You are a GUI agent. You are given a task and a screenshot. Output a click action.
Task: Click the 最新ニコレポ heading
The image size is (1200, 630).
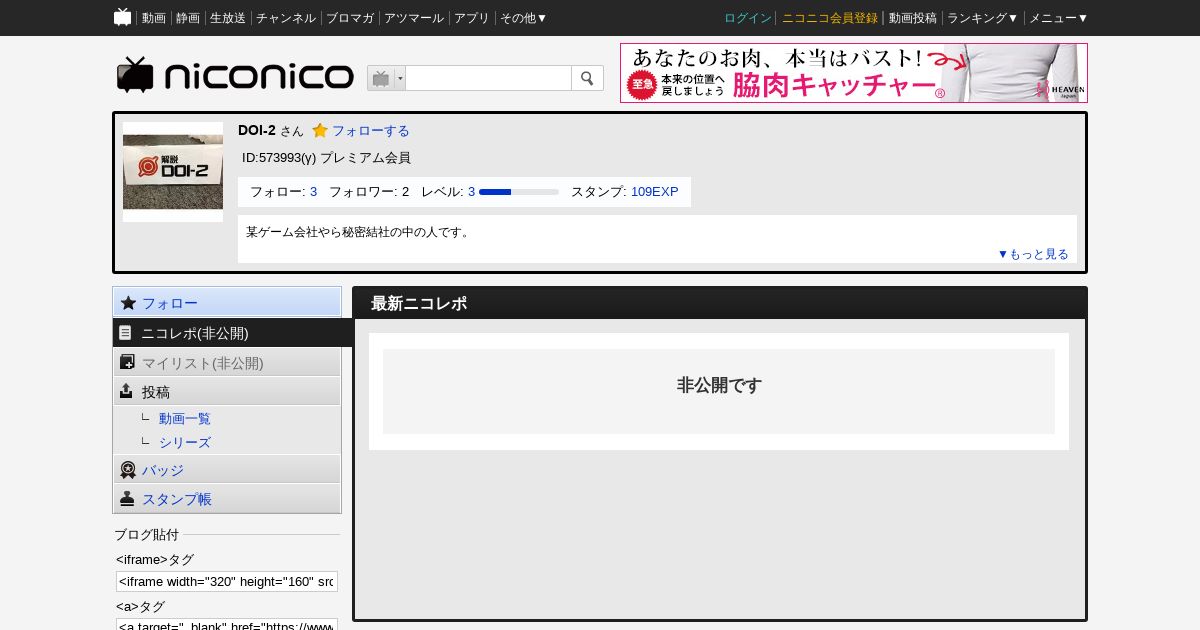point(419,304)
